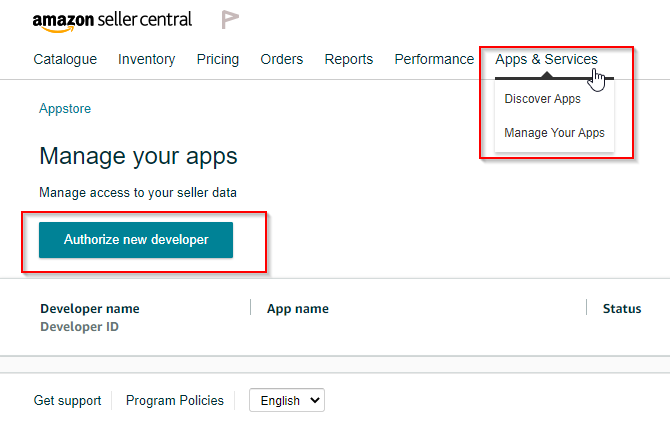This screenshot has width=670, height=432.
Task: Click the Developer name column header
Action: point(90,309)
